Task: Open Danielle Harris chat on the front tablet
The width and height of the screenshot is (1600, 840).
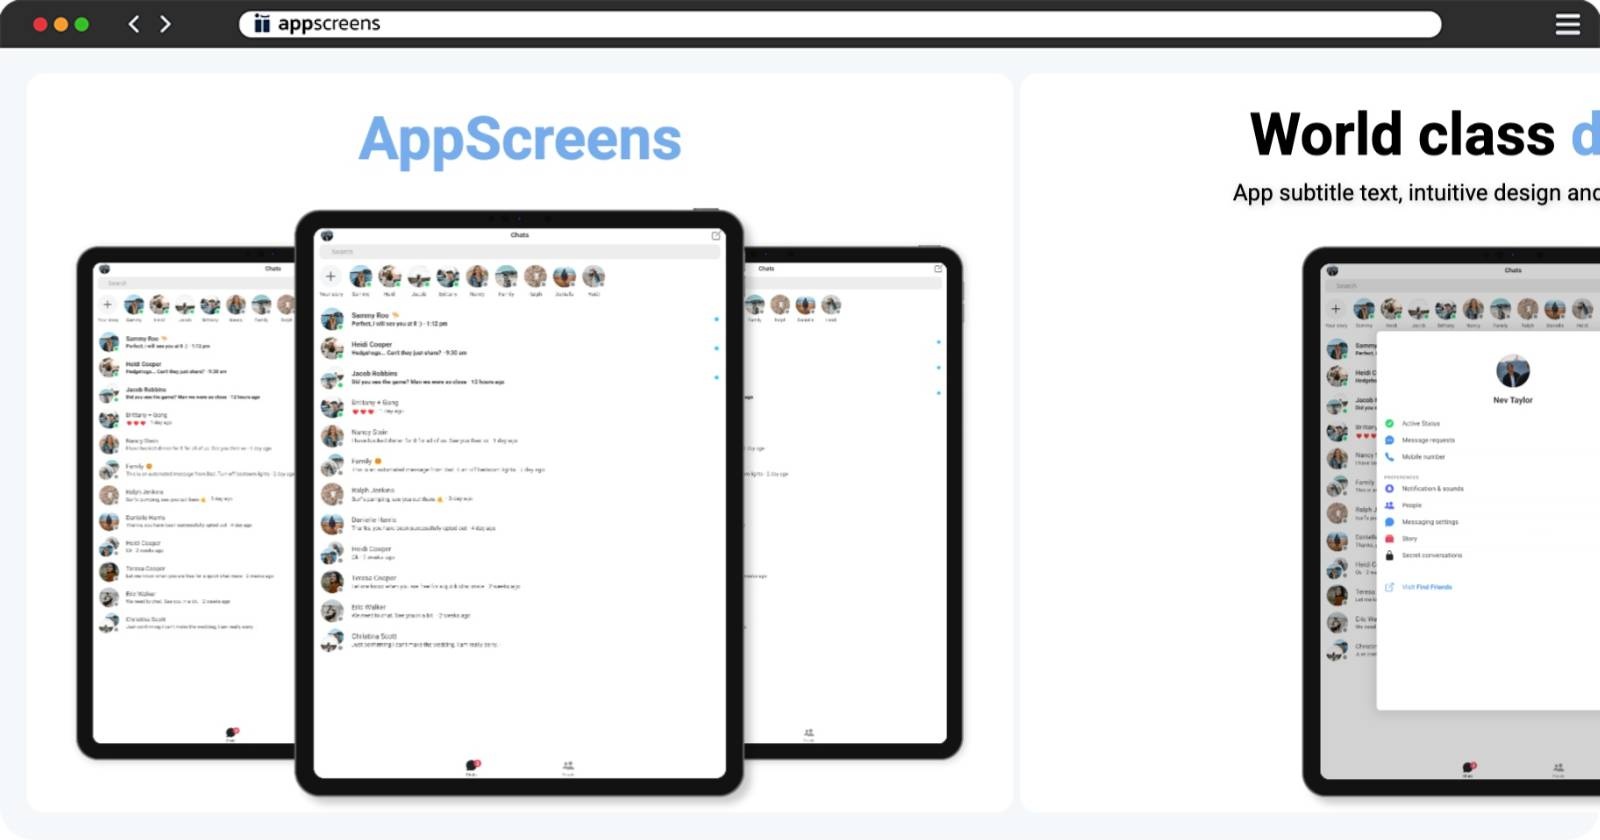Action: (520, 524)
